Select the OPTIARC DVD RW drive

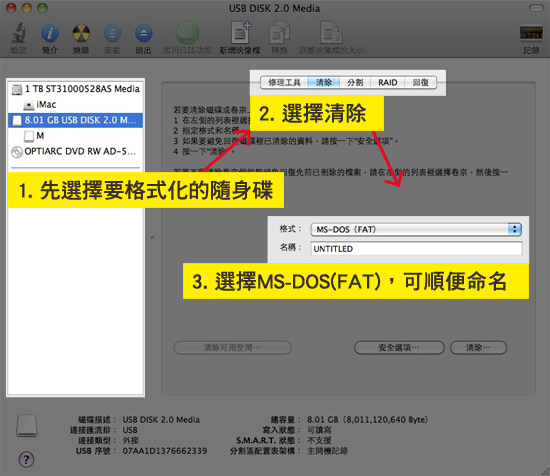pyautogui.click(x=75, y=152)
